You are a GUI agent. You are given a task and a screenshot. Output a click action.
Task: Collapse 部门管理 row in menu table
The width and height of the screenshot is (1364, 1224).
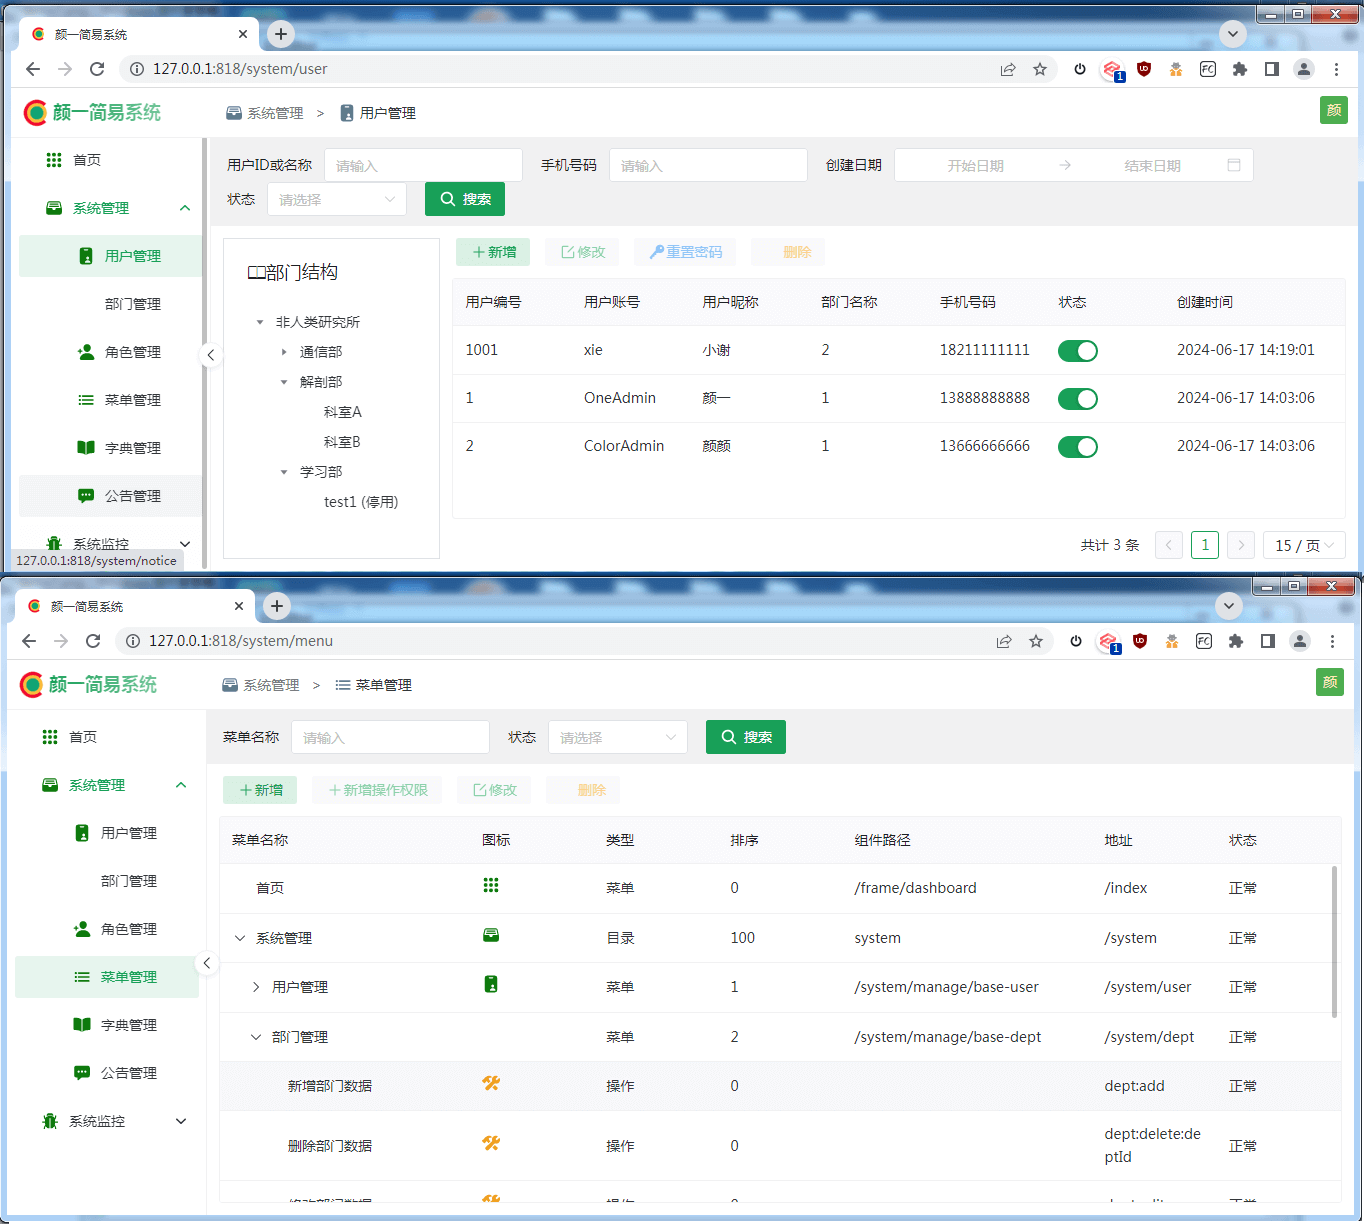(x=256, y=1037)
